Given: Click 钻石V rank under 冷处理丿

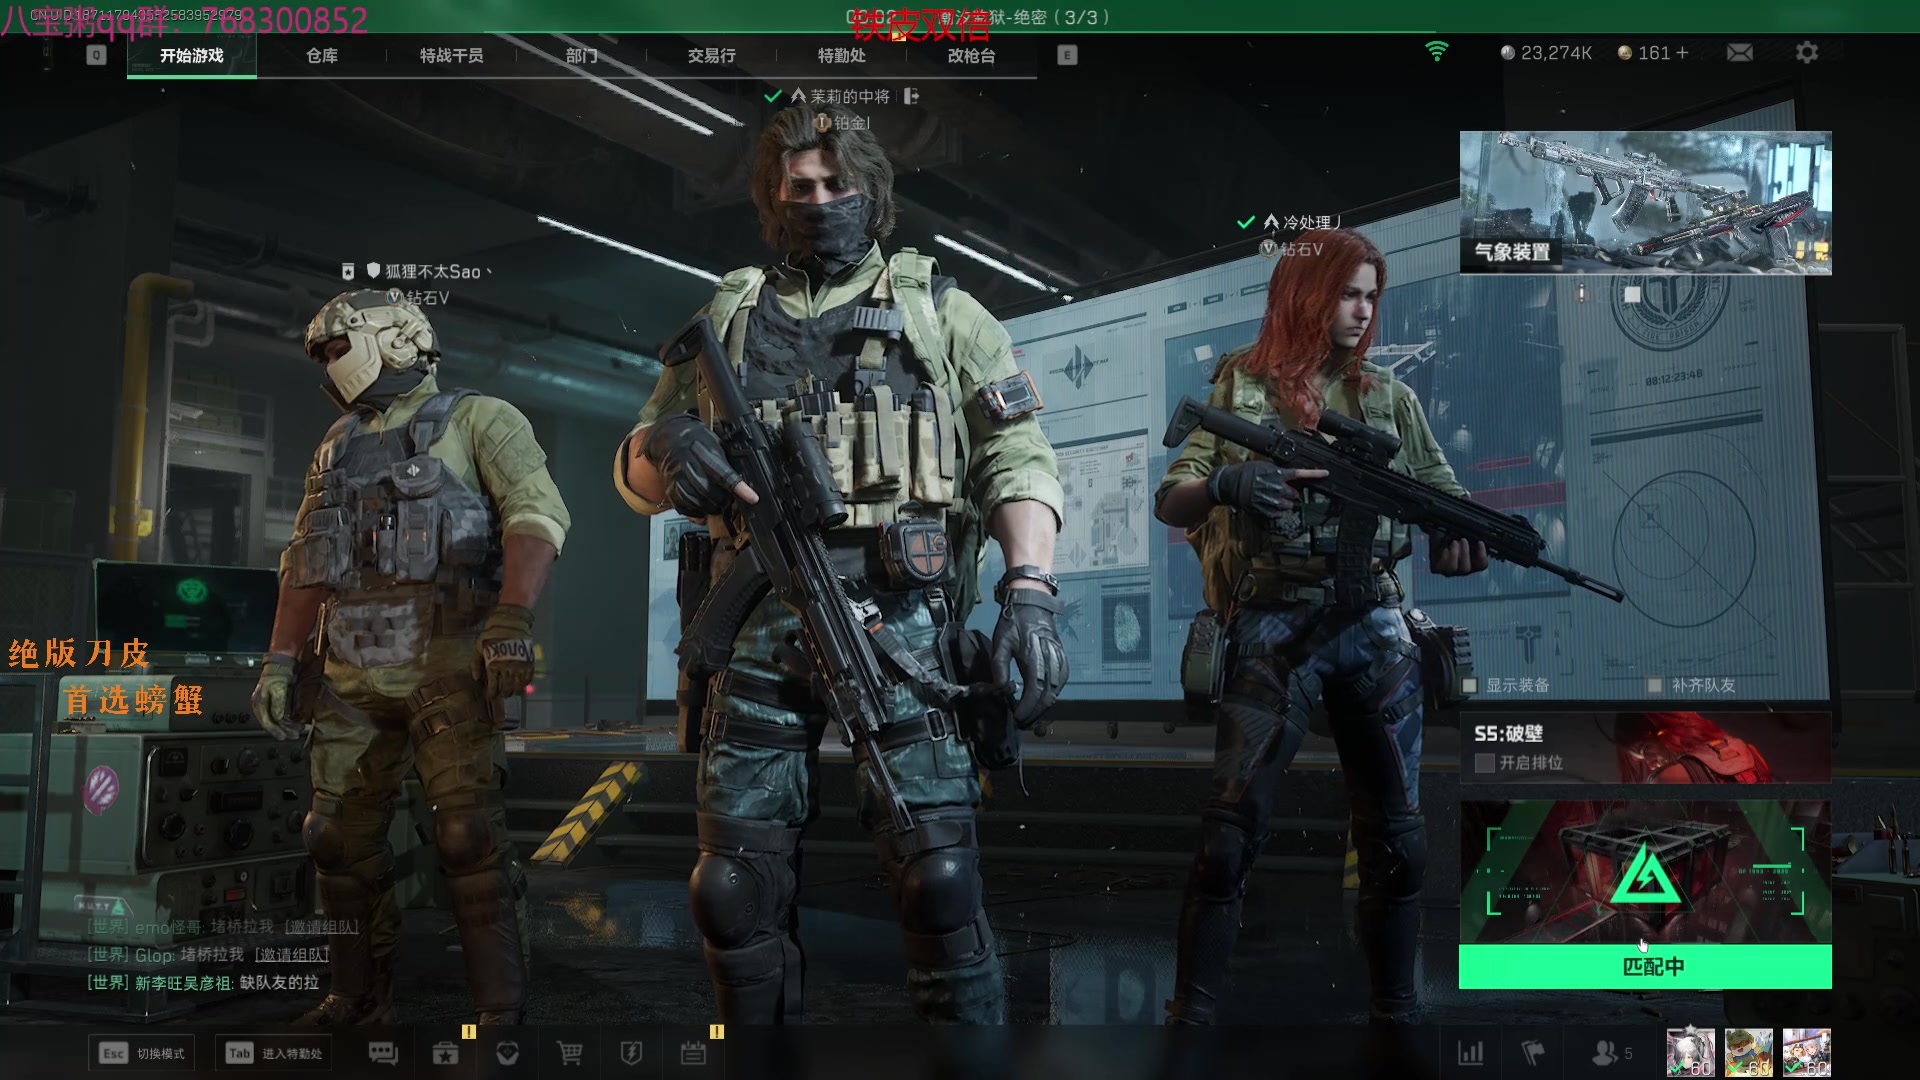Looking at the screenshot, I should 1301,249.
